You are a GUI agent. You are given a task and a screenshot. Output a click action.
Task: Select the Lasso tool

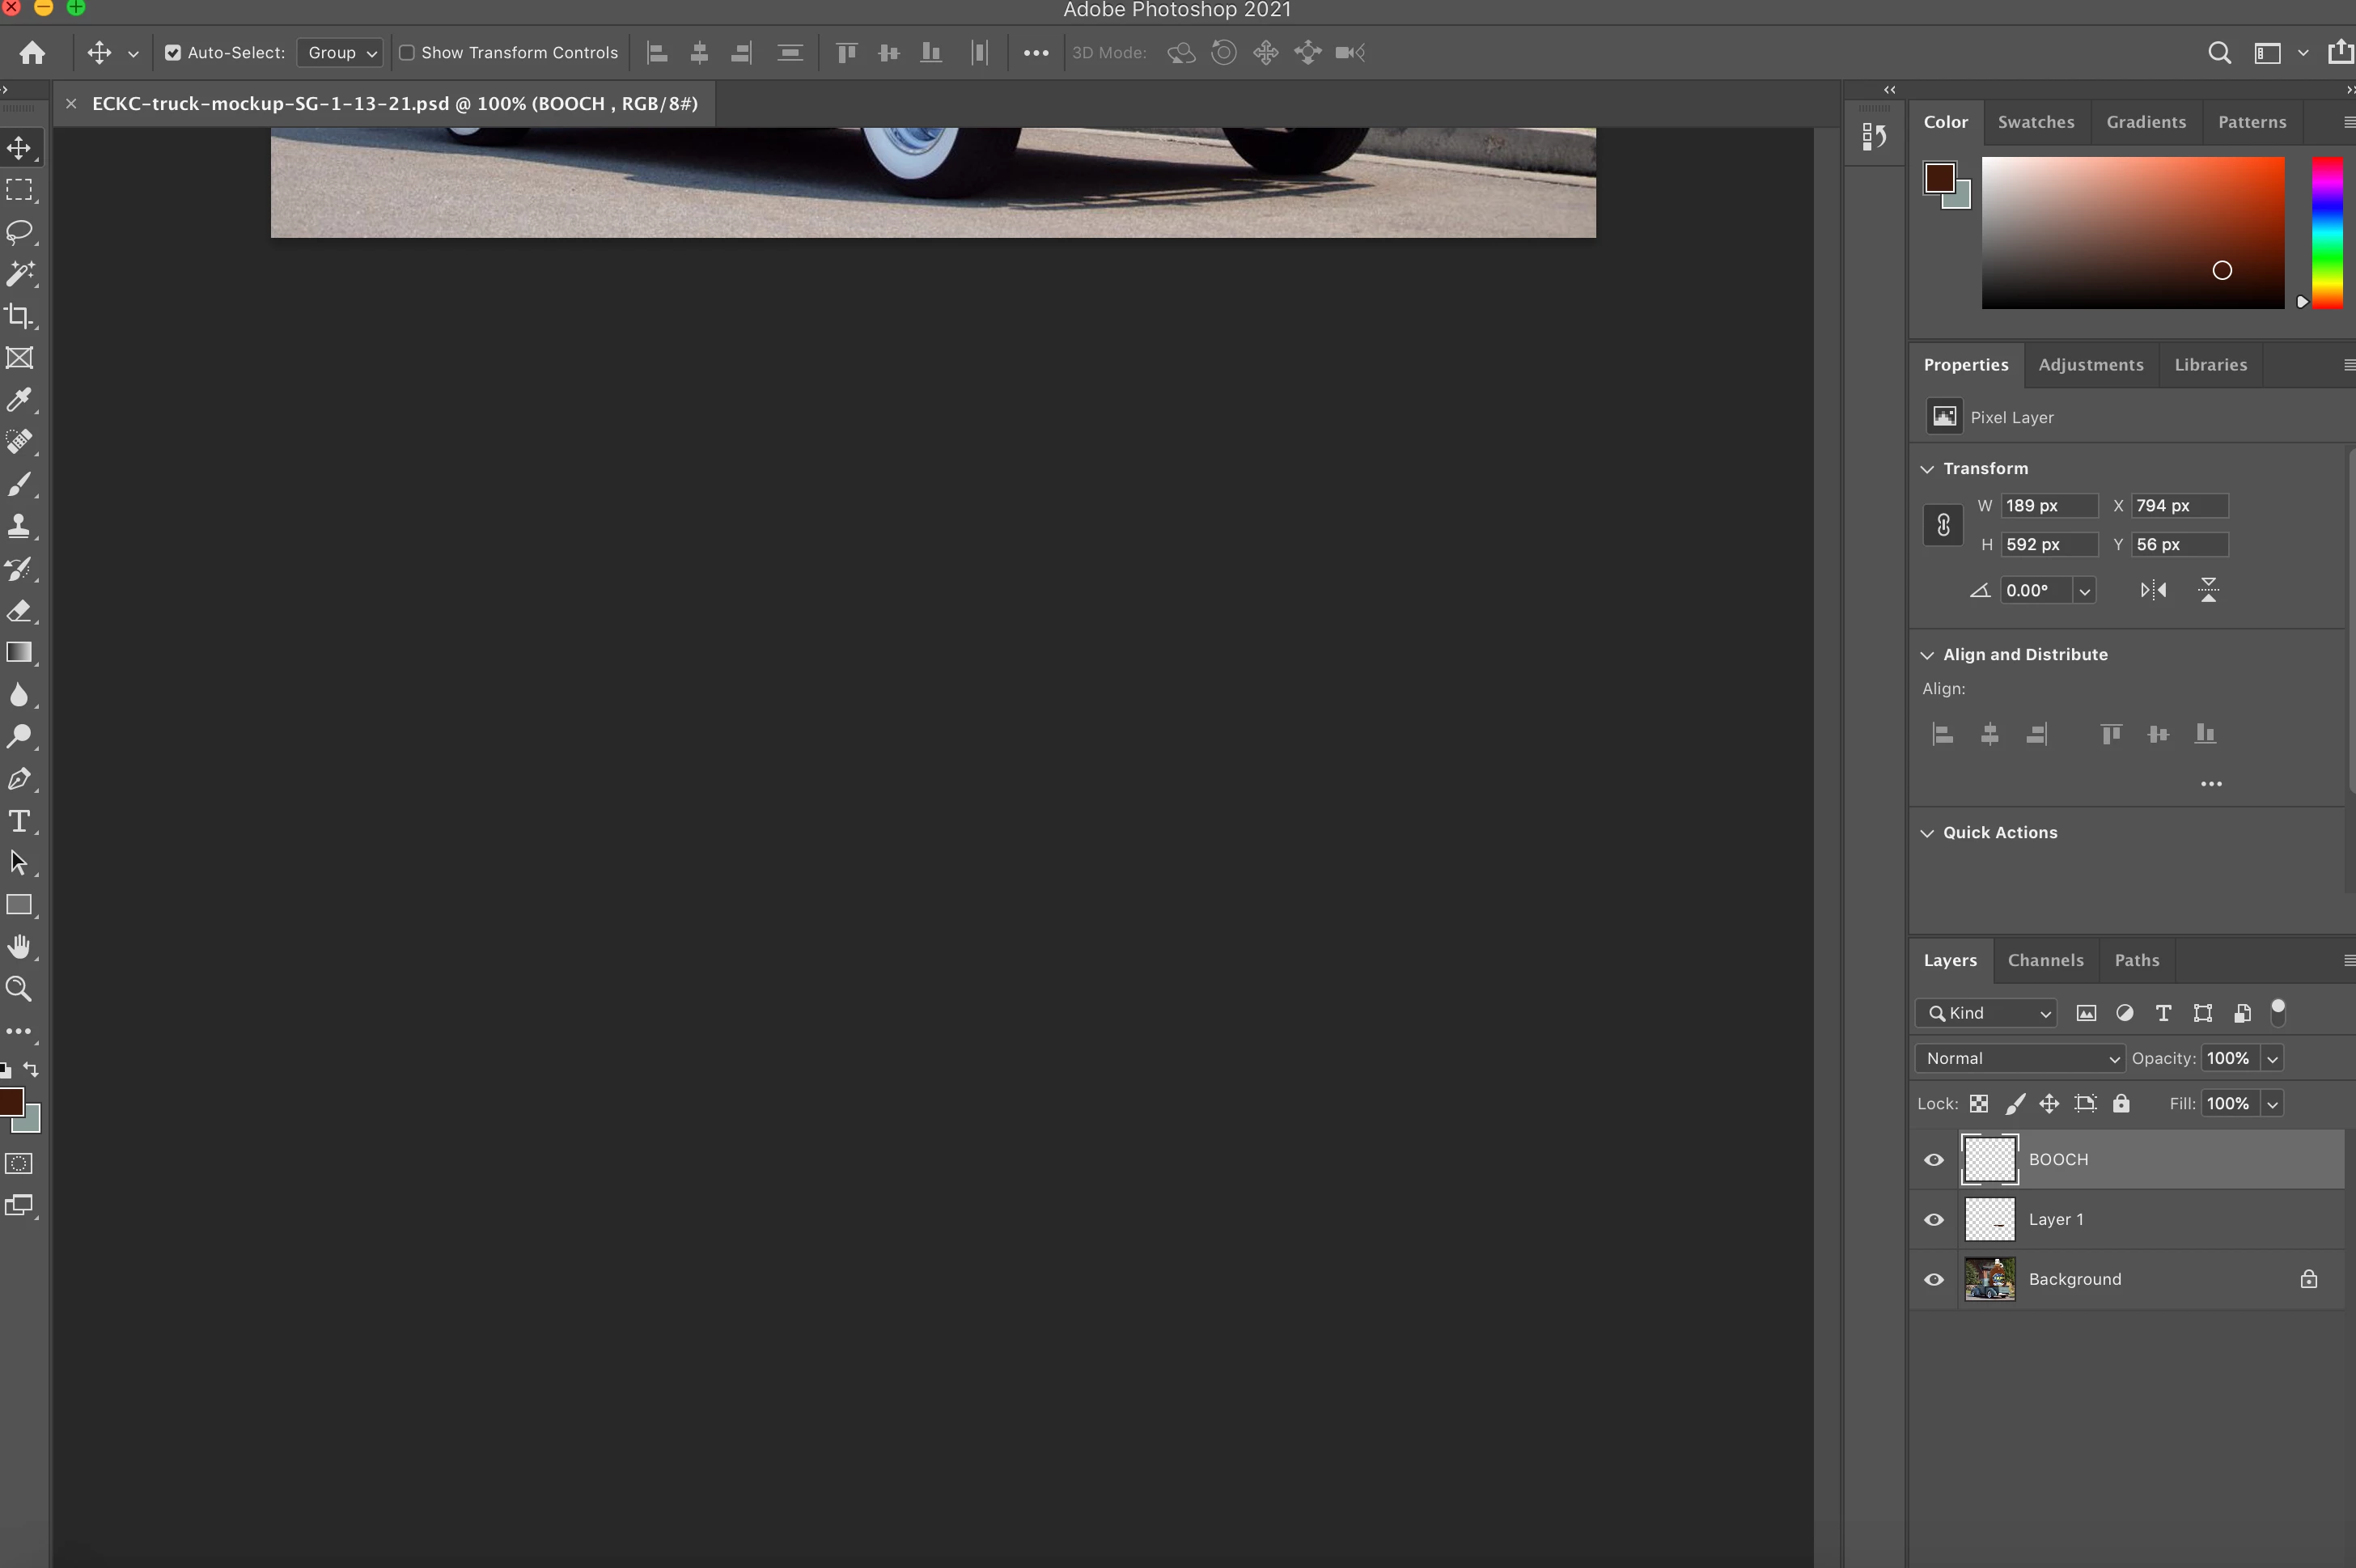19,232
